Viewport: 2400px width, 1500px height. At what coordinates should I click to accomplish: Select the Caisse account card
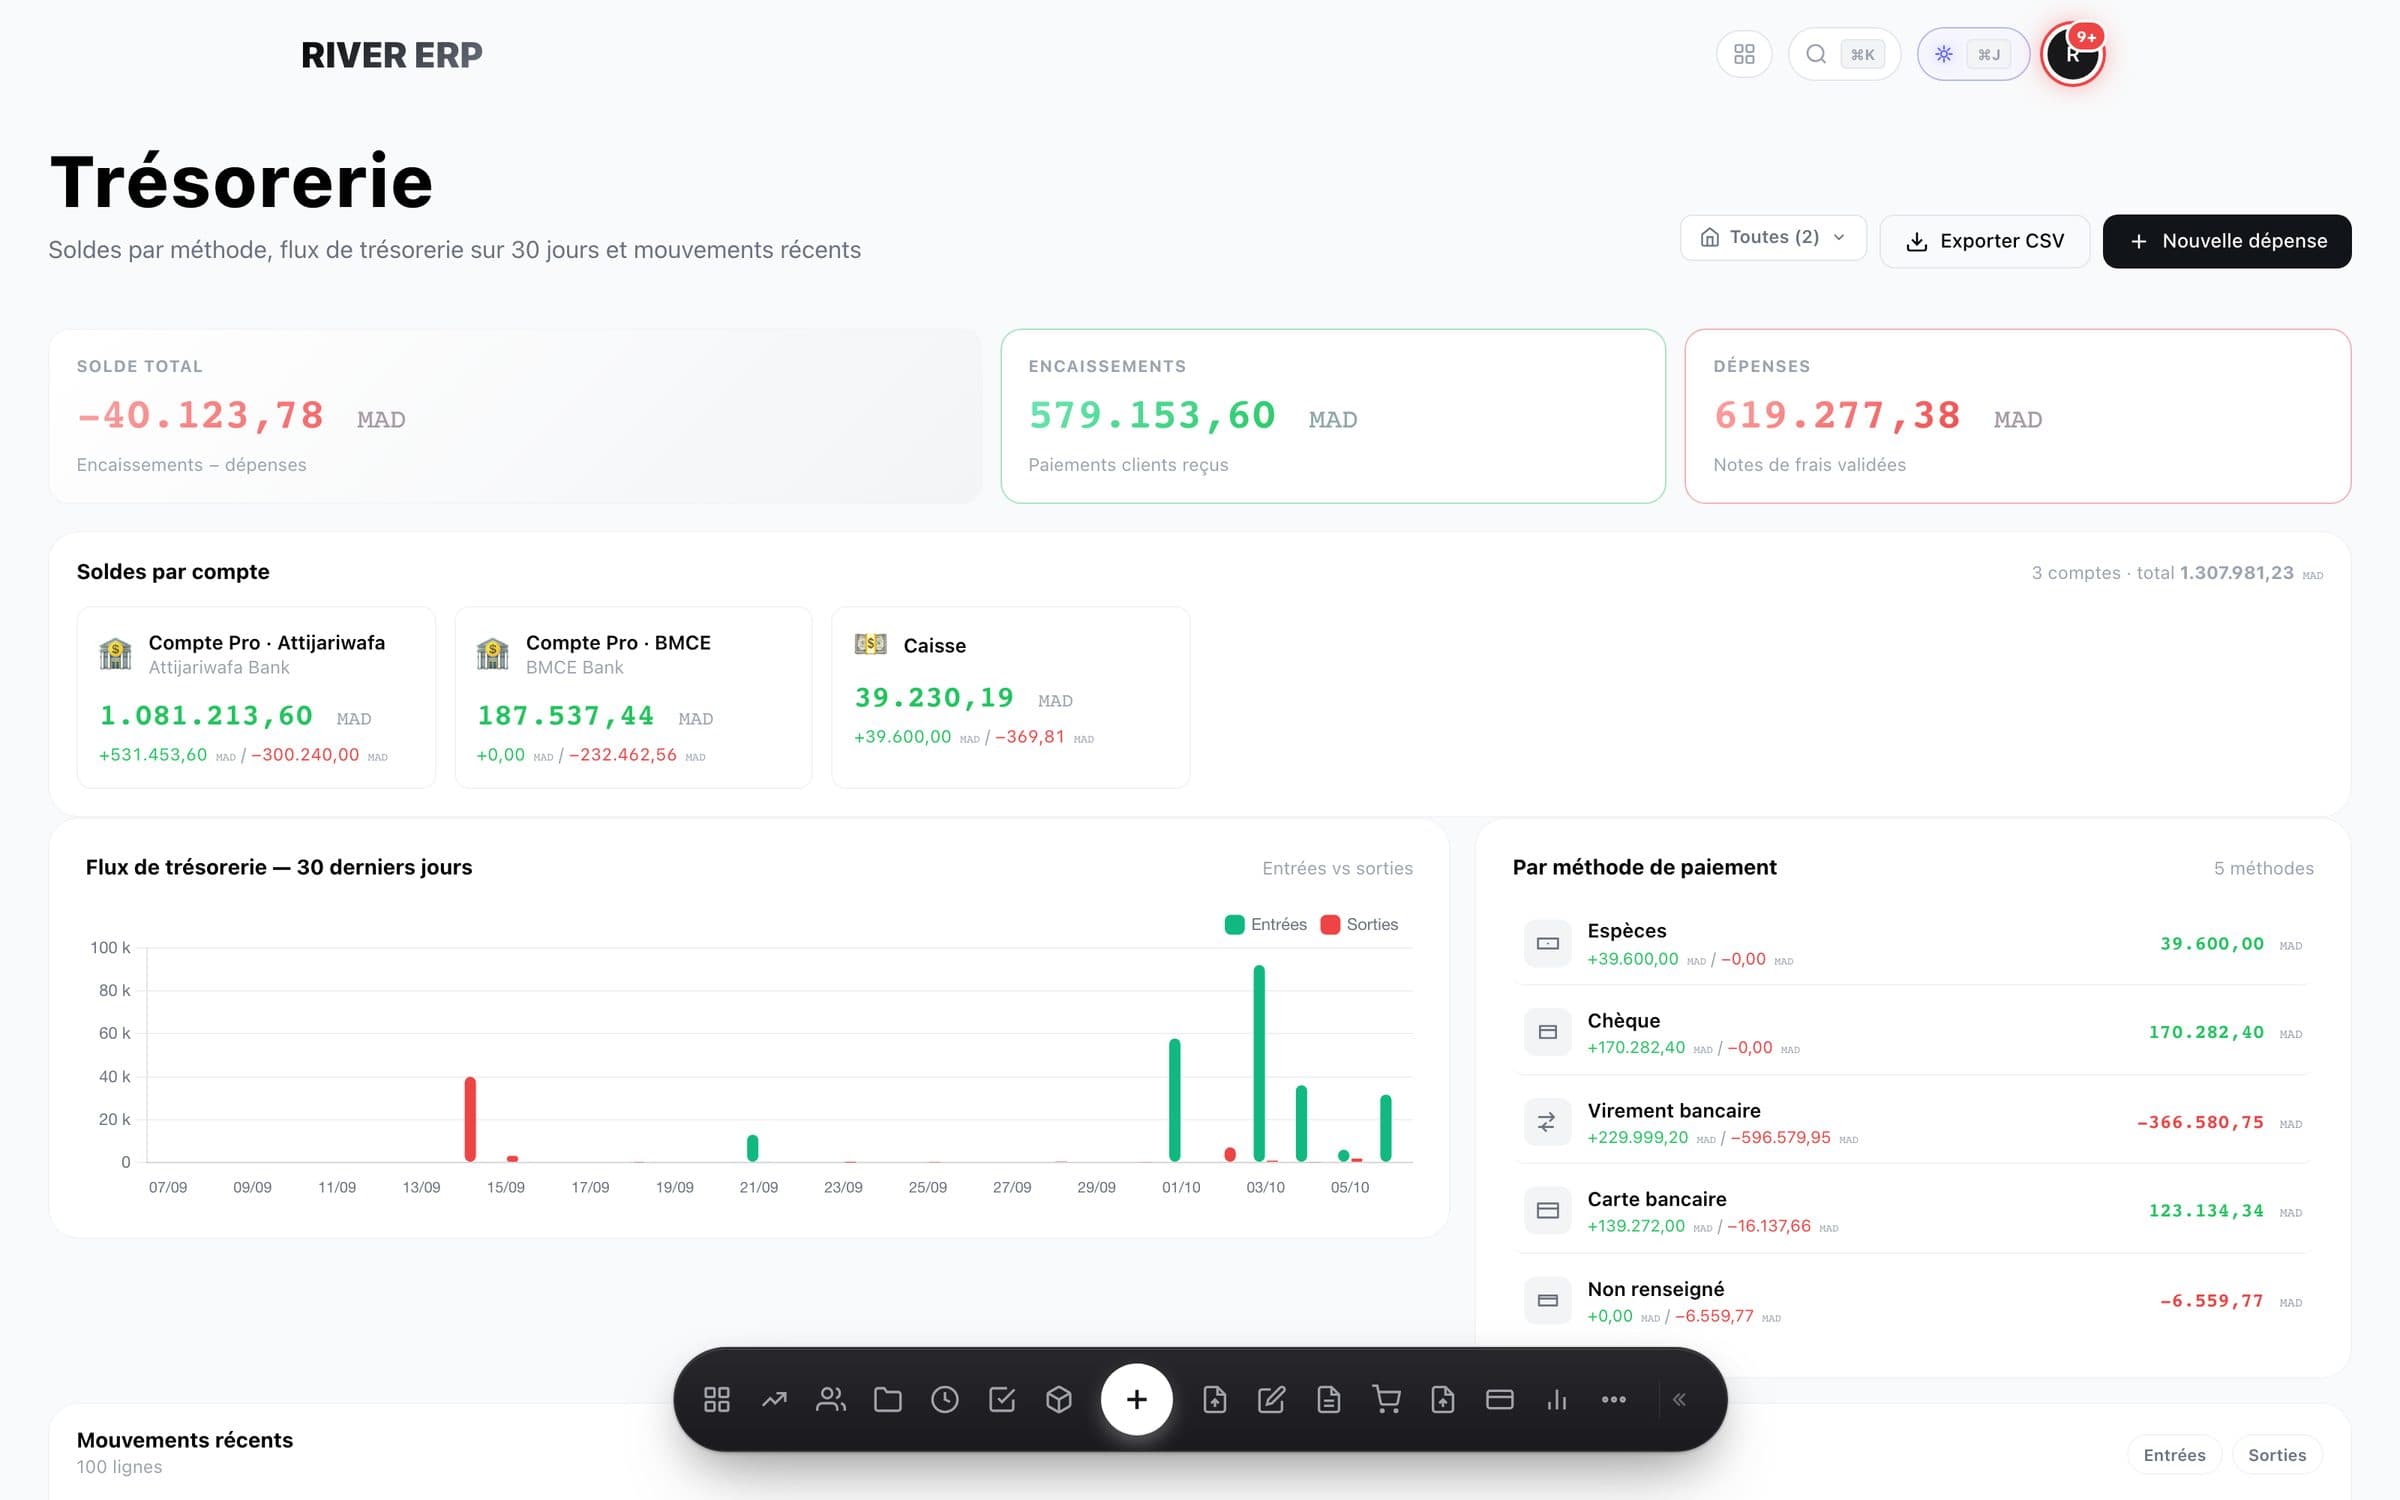click(1010, 697)
